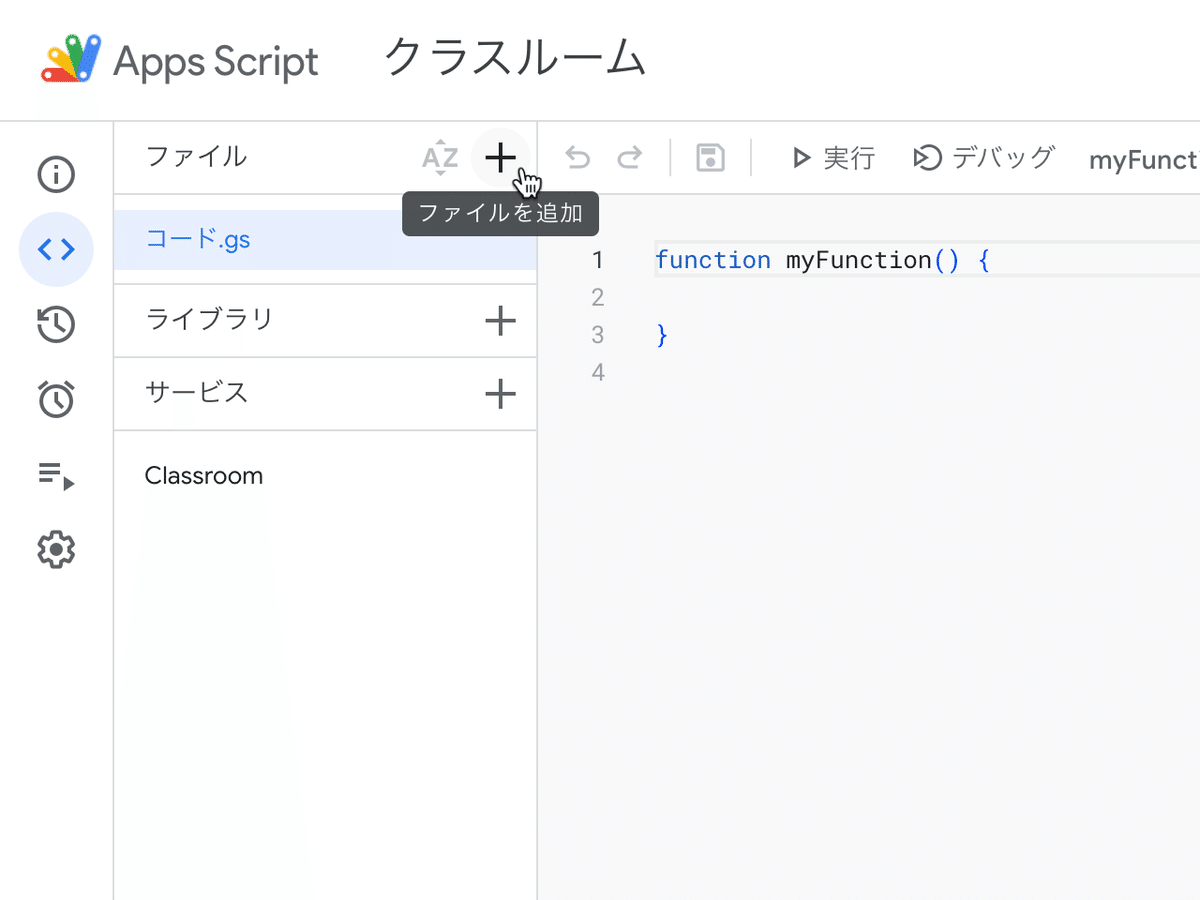This screenshot has width=1200, height=900.
Task: Open project history clock icon
Action: [x=56, y=325]
